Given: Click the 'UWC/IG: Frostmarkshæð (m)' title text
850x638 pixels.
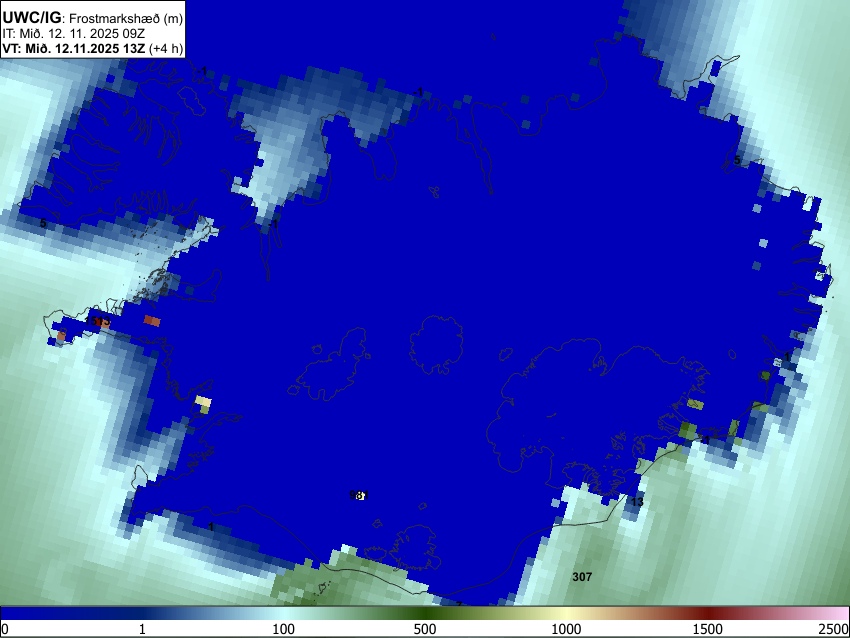Looking at the screenshot, I should tap(93, 18).
